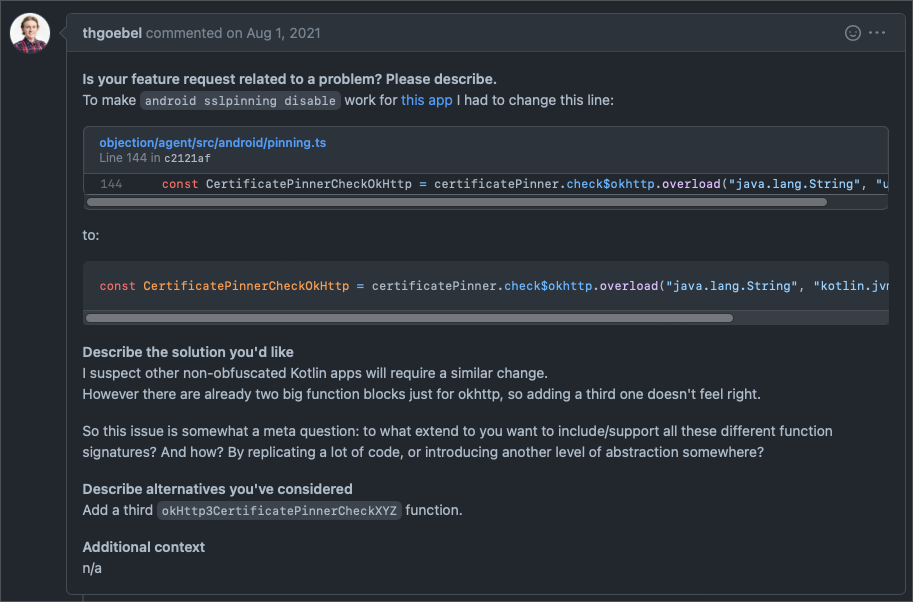Open thgoebel's profile avatar
The width and height of the screenshot is (913, 602).
point(30,33)
